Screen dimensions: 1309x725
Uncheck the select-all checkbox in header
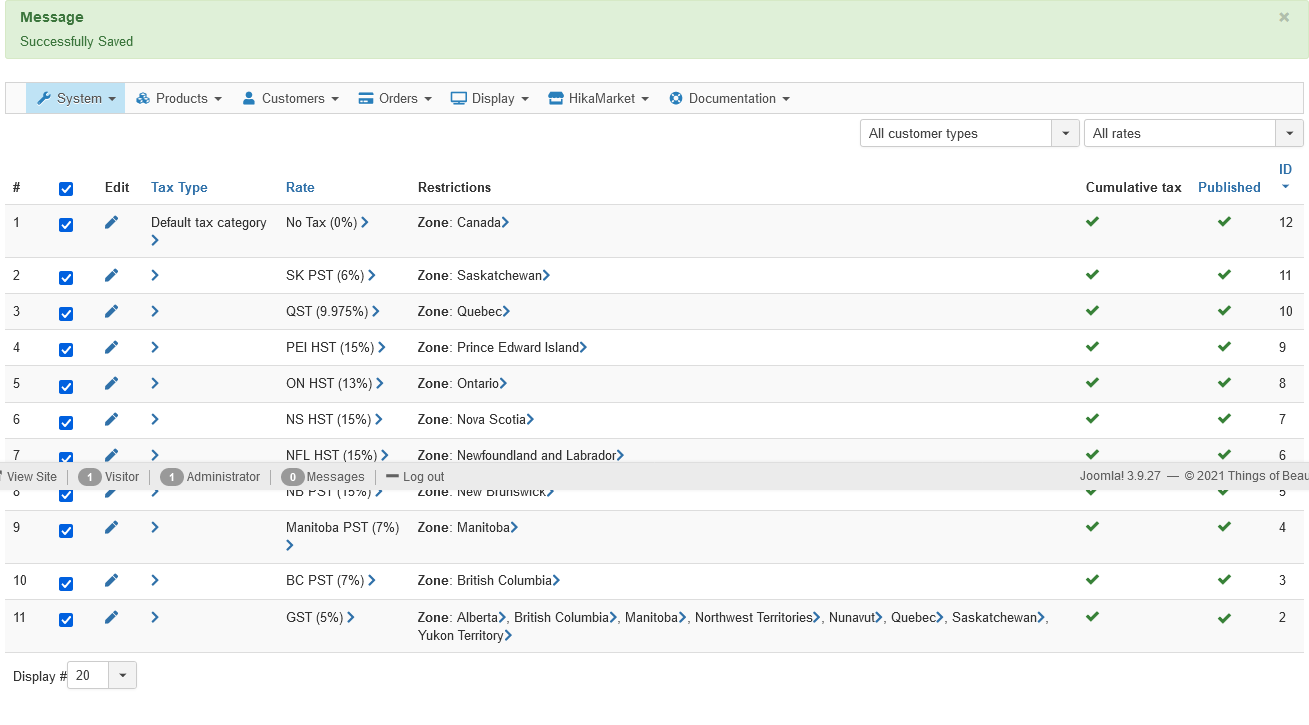coord(66,189)
